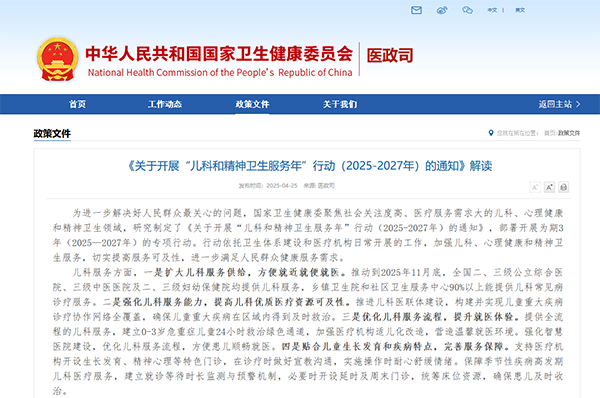Go to 首页 in the navigation bar

click(x=77, y=104)
